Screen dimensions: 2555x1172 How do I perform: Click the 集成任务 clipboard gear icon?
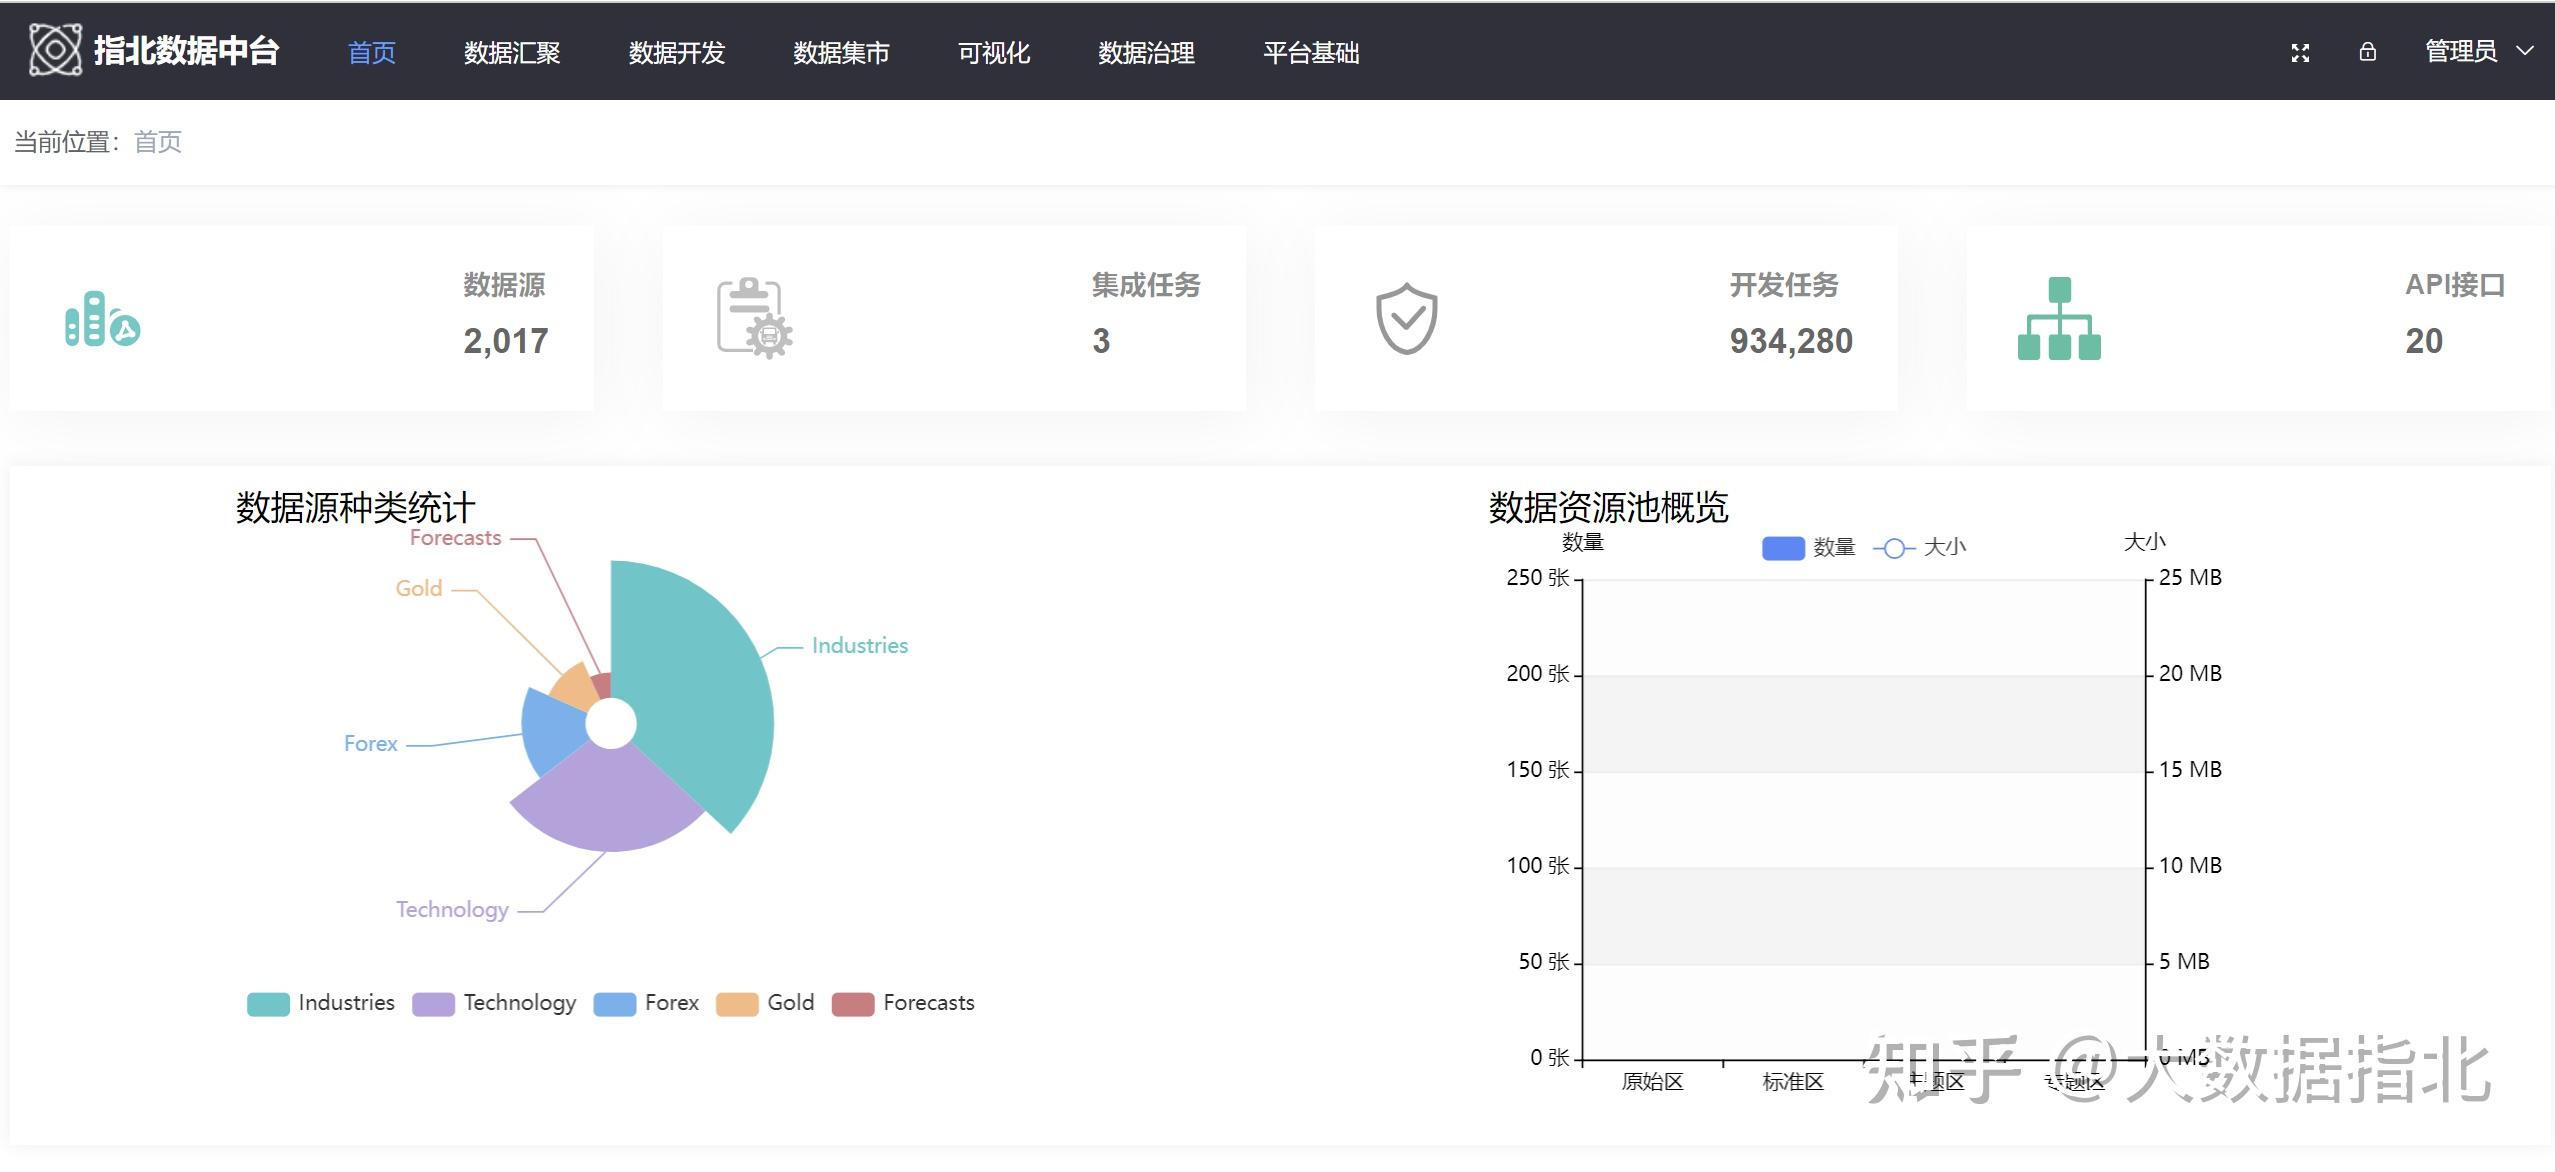(754, 319)
